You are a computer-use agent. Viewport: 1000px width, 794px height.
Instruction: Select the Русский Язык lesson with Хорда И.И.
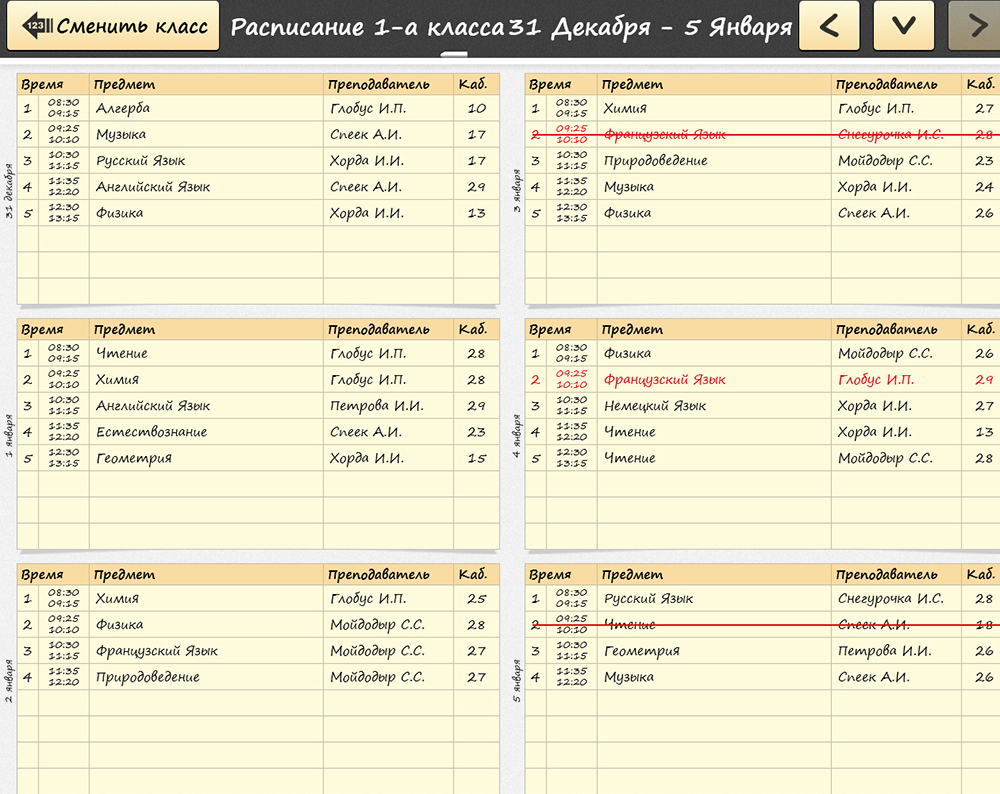258,161
